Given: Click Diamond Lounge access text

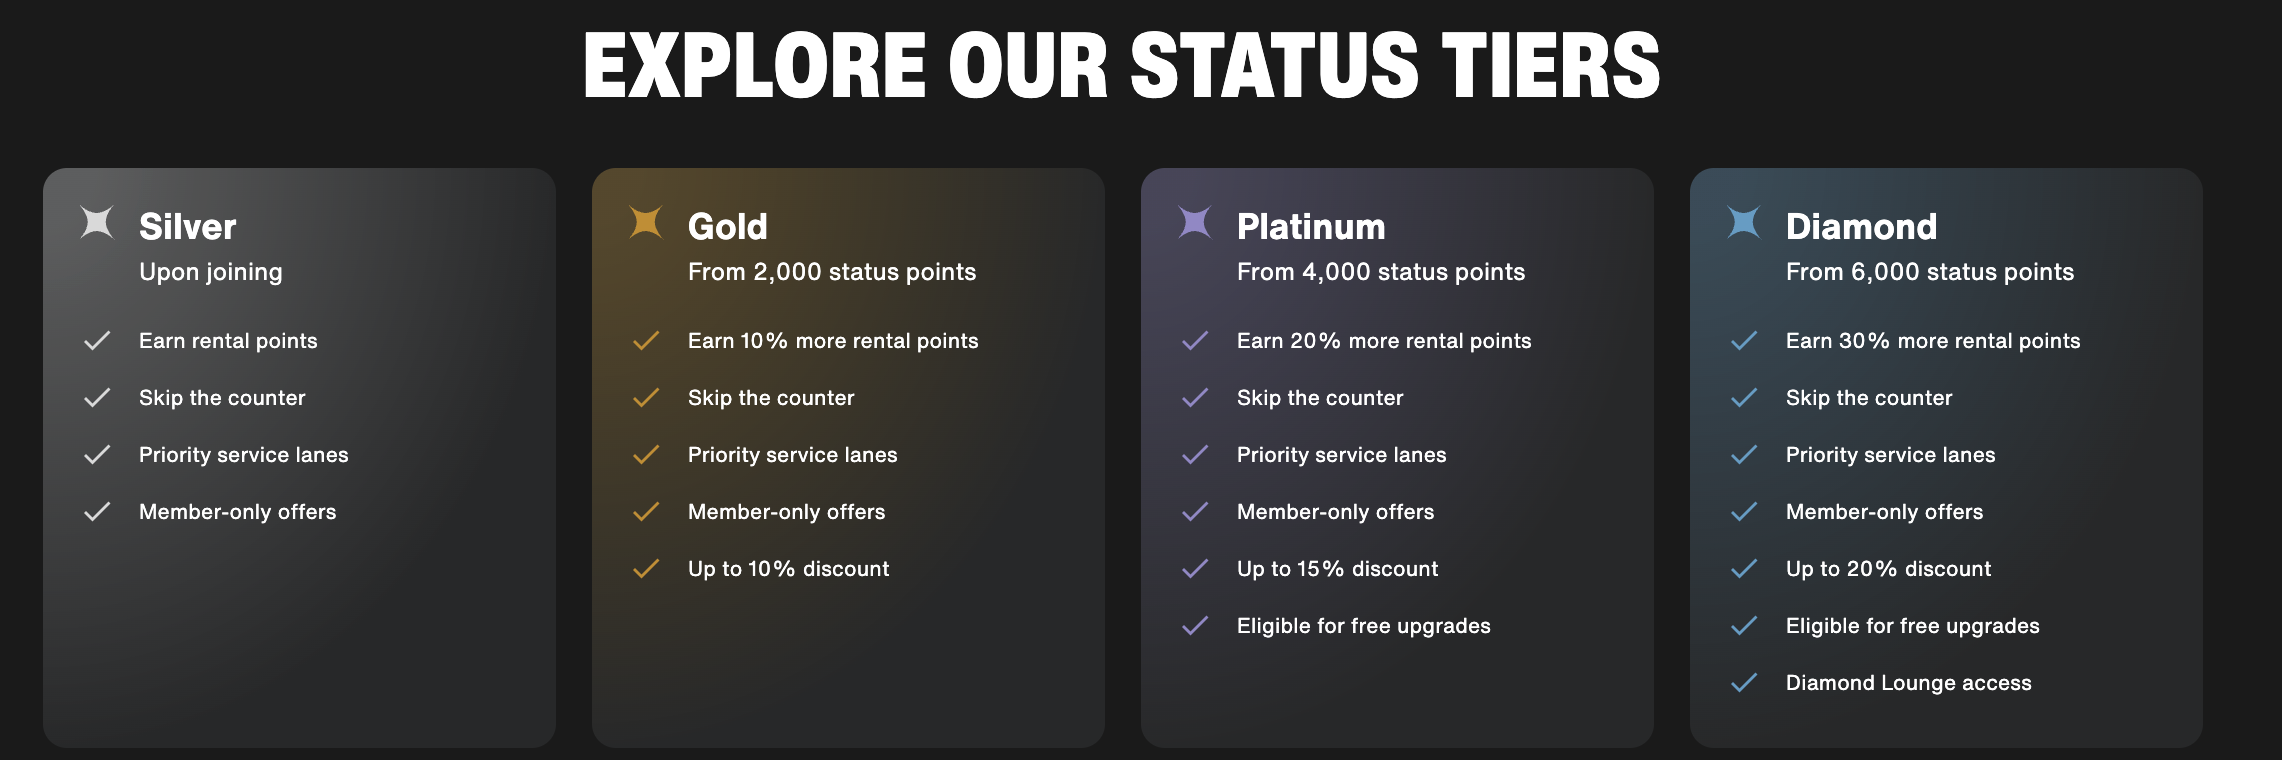Looking at the screenshot, I should 1908,683.
